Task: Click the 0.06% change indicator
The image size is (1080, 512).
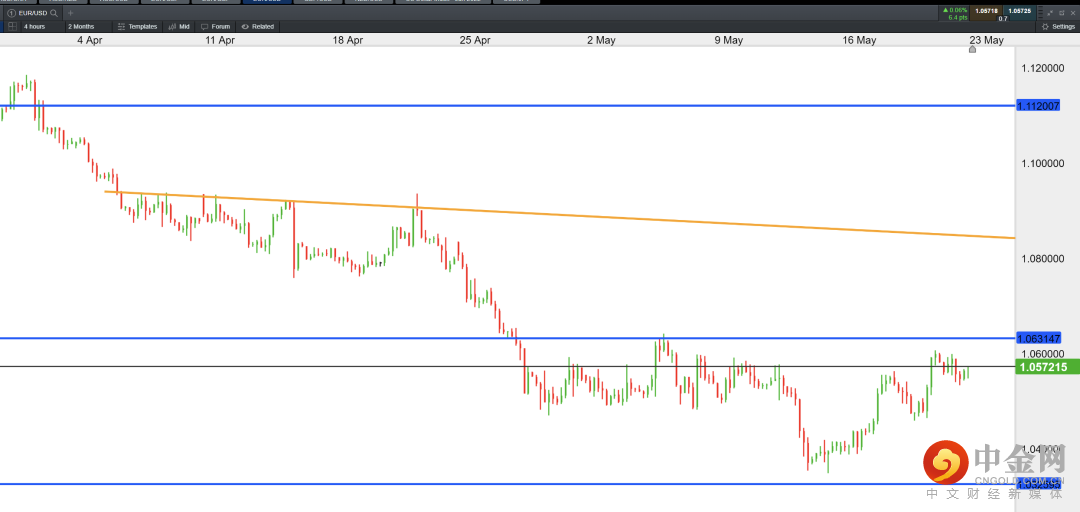Action: point(954,10)
